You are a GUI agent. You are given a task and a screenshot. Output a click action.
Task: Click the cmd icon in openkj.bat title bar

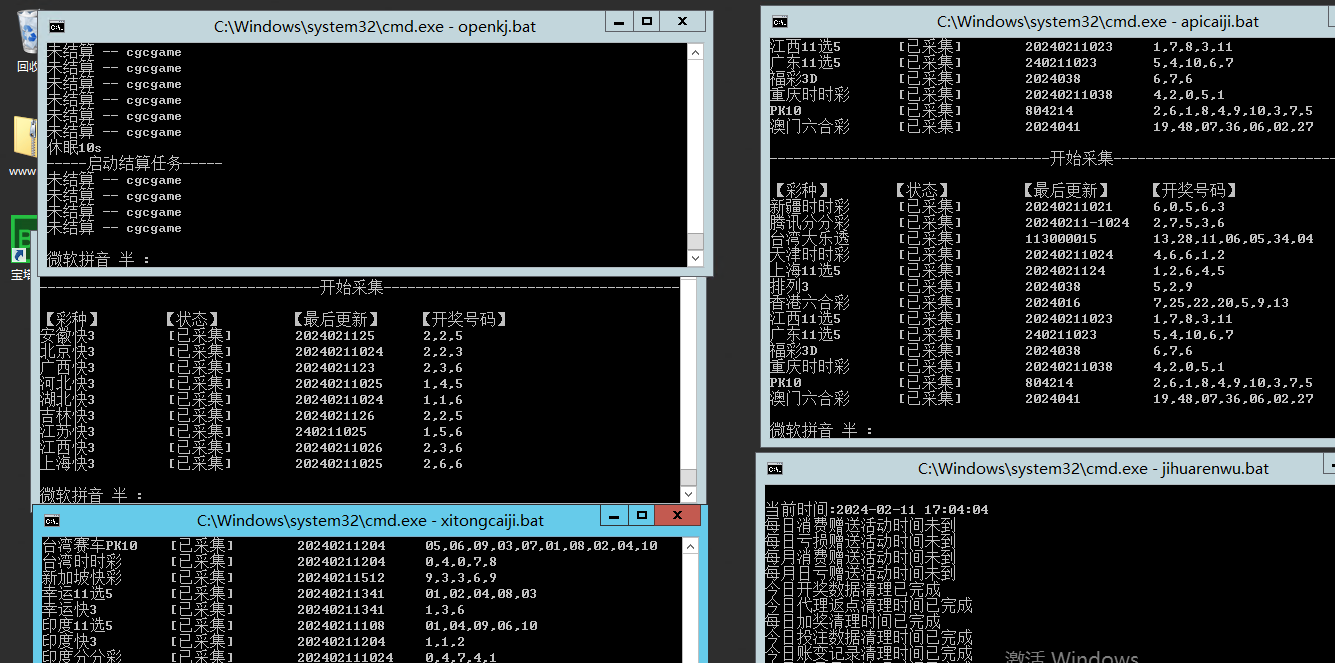click(x=57, y=27)
